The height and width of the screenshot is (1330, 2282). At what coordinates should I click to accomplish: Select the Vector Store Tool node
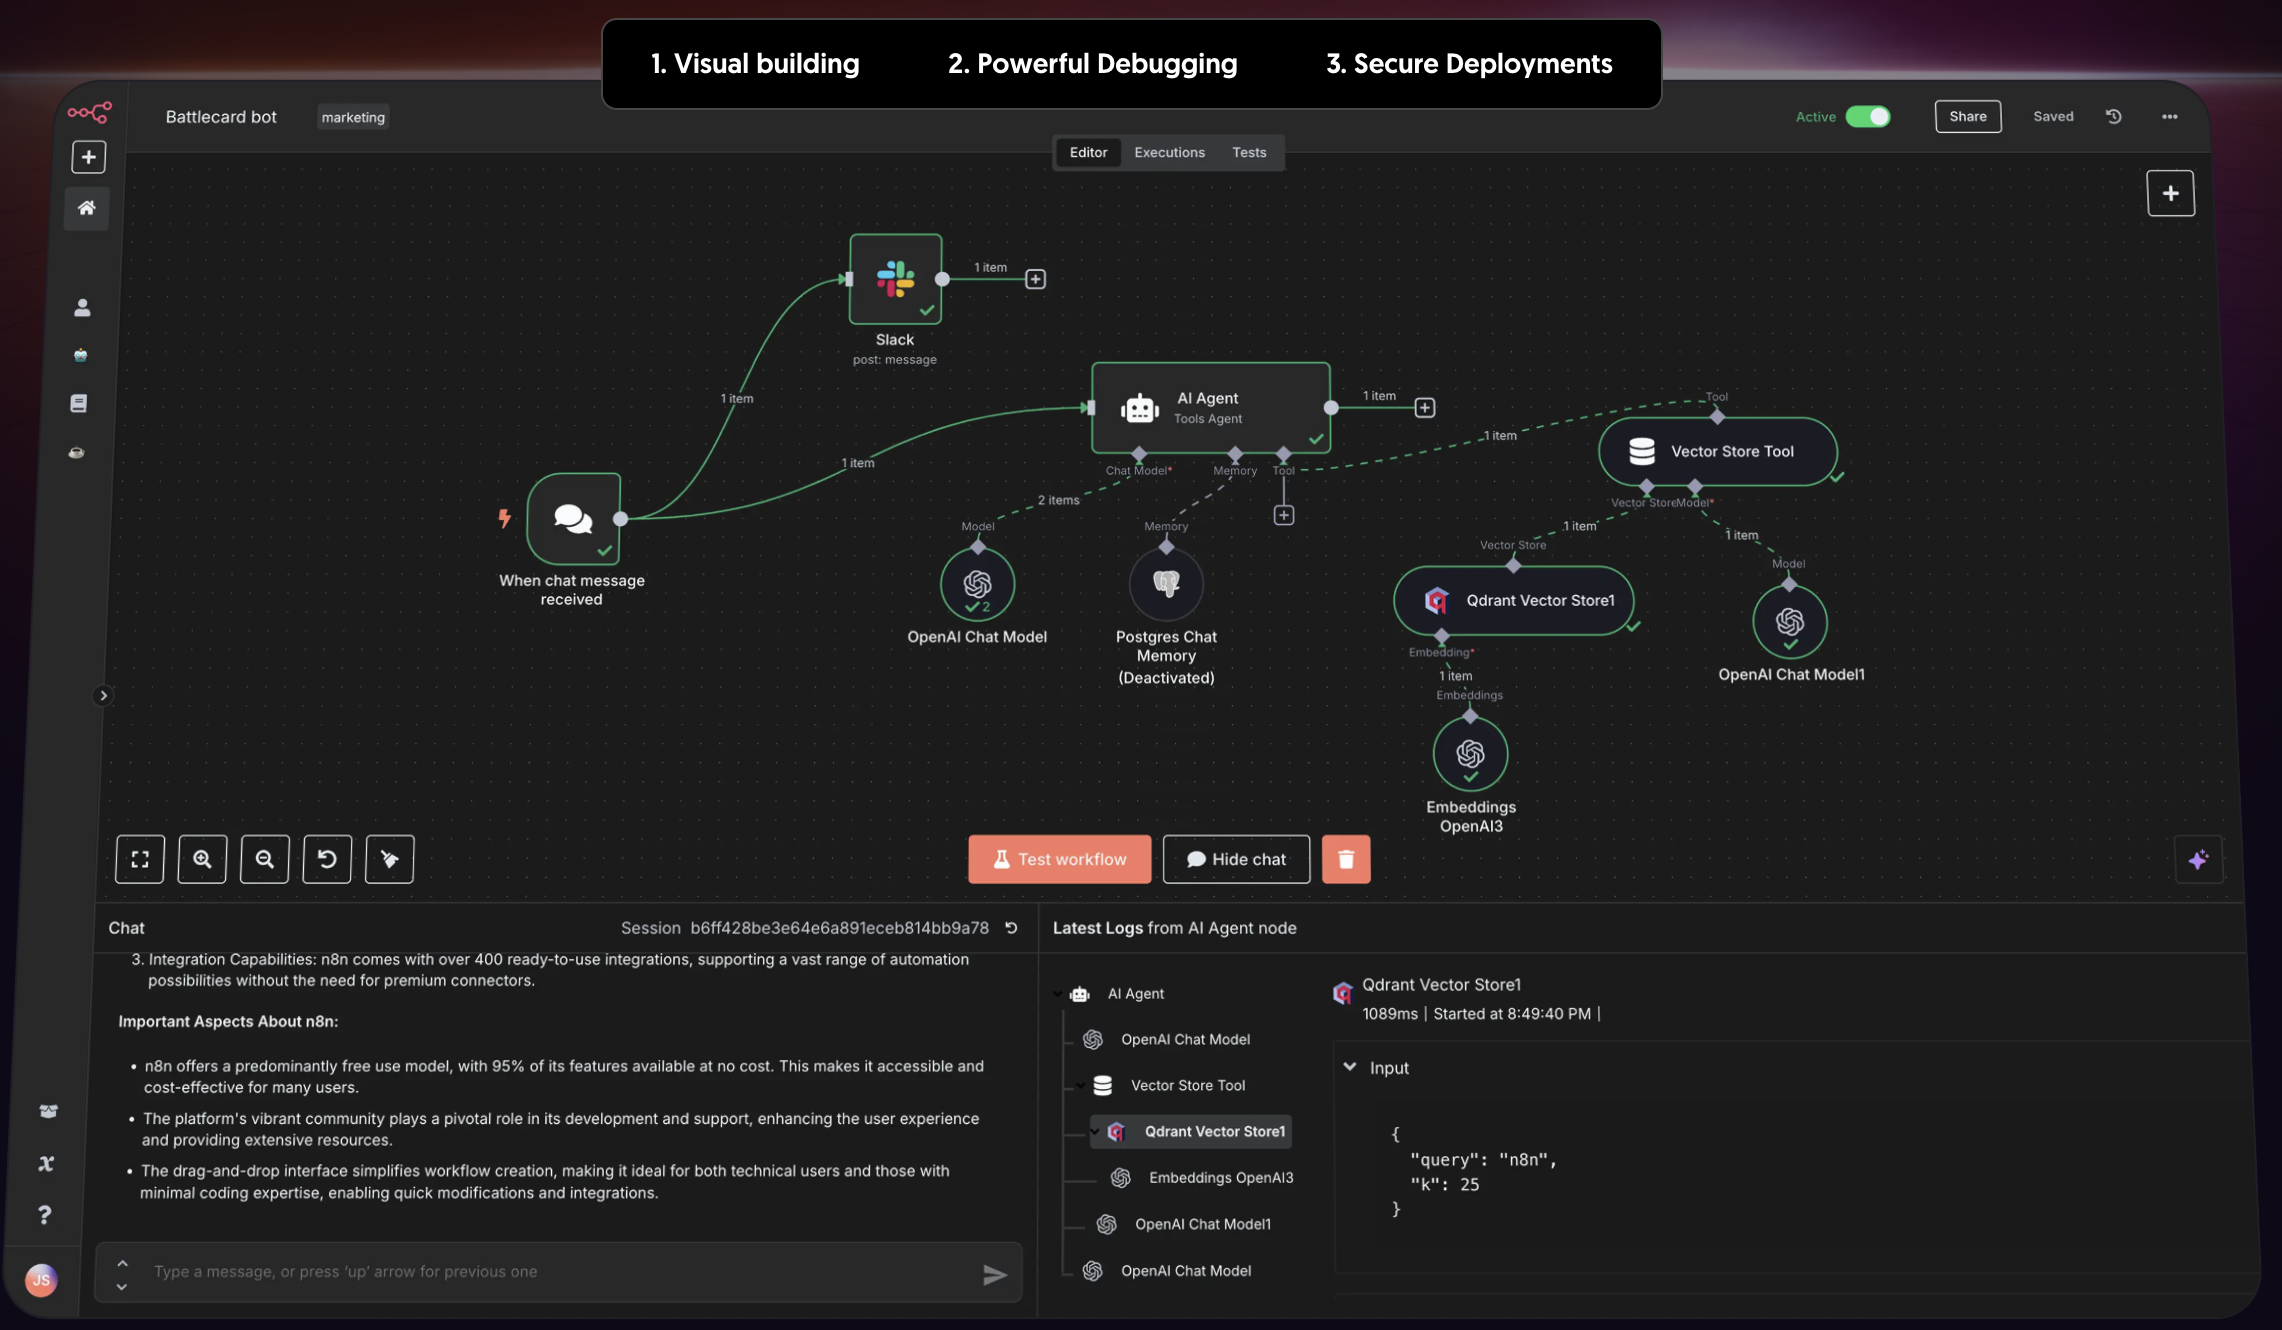point(1717,452)
